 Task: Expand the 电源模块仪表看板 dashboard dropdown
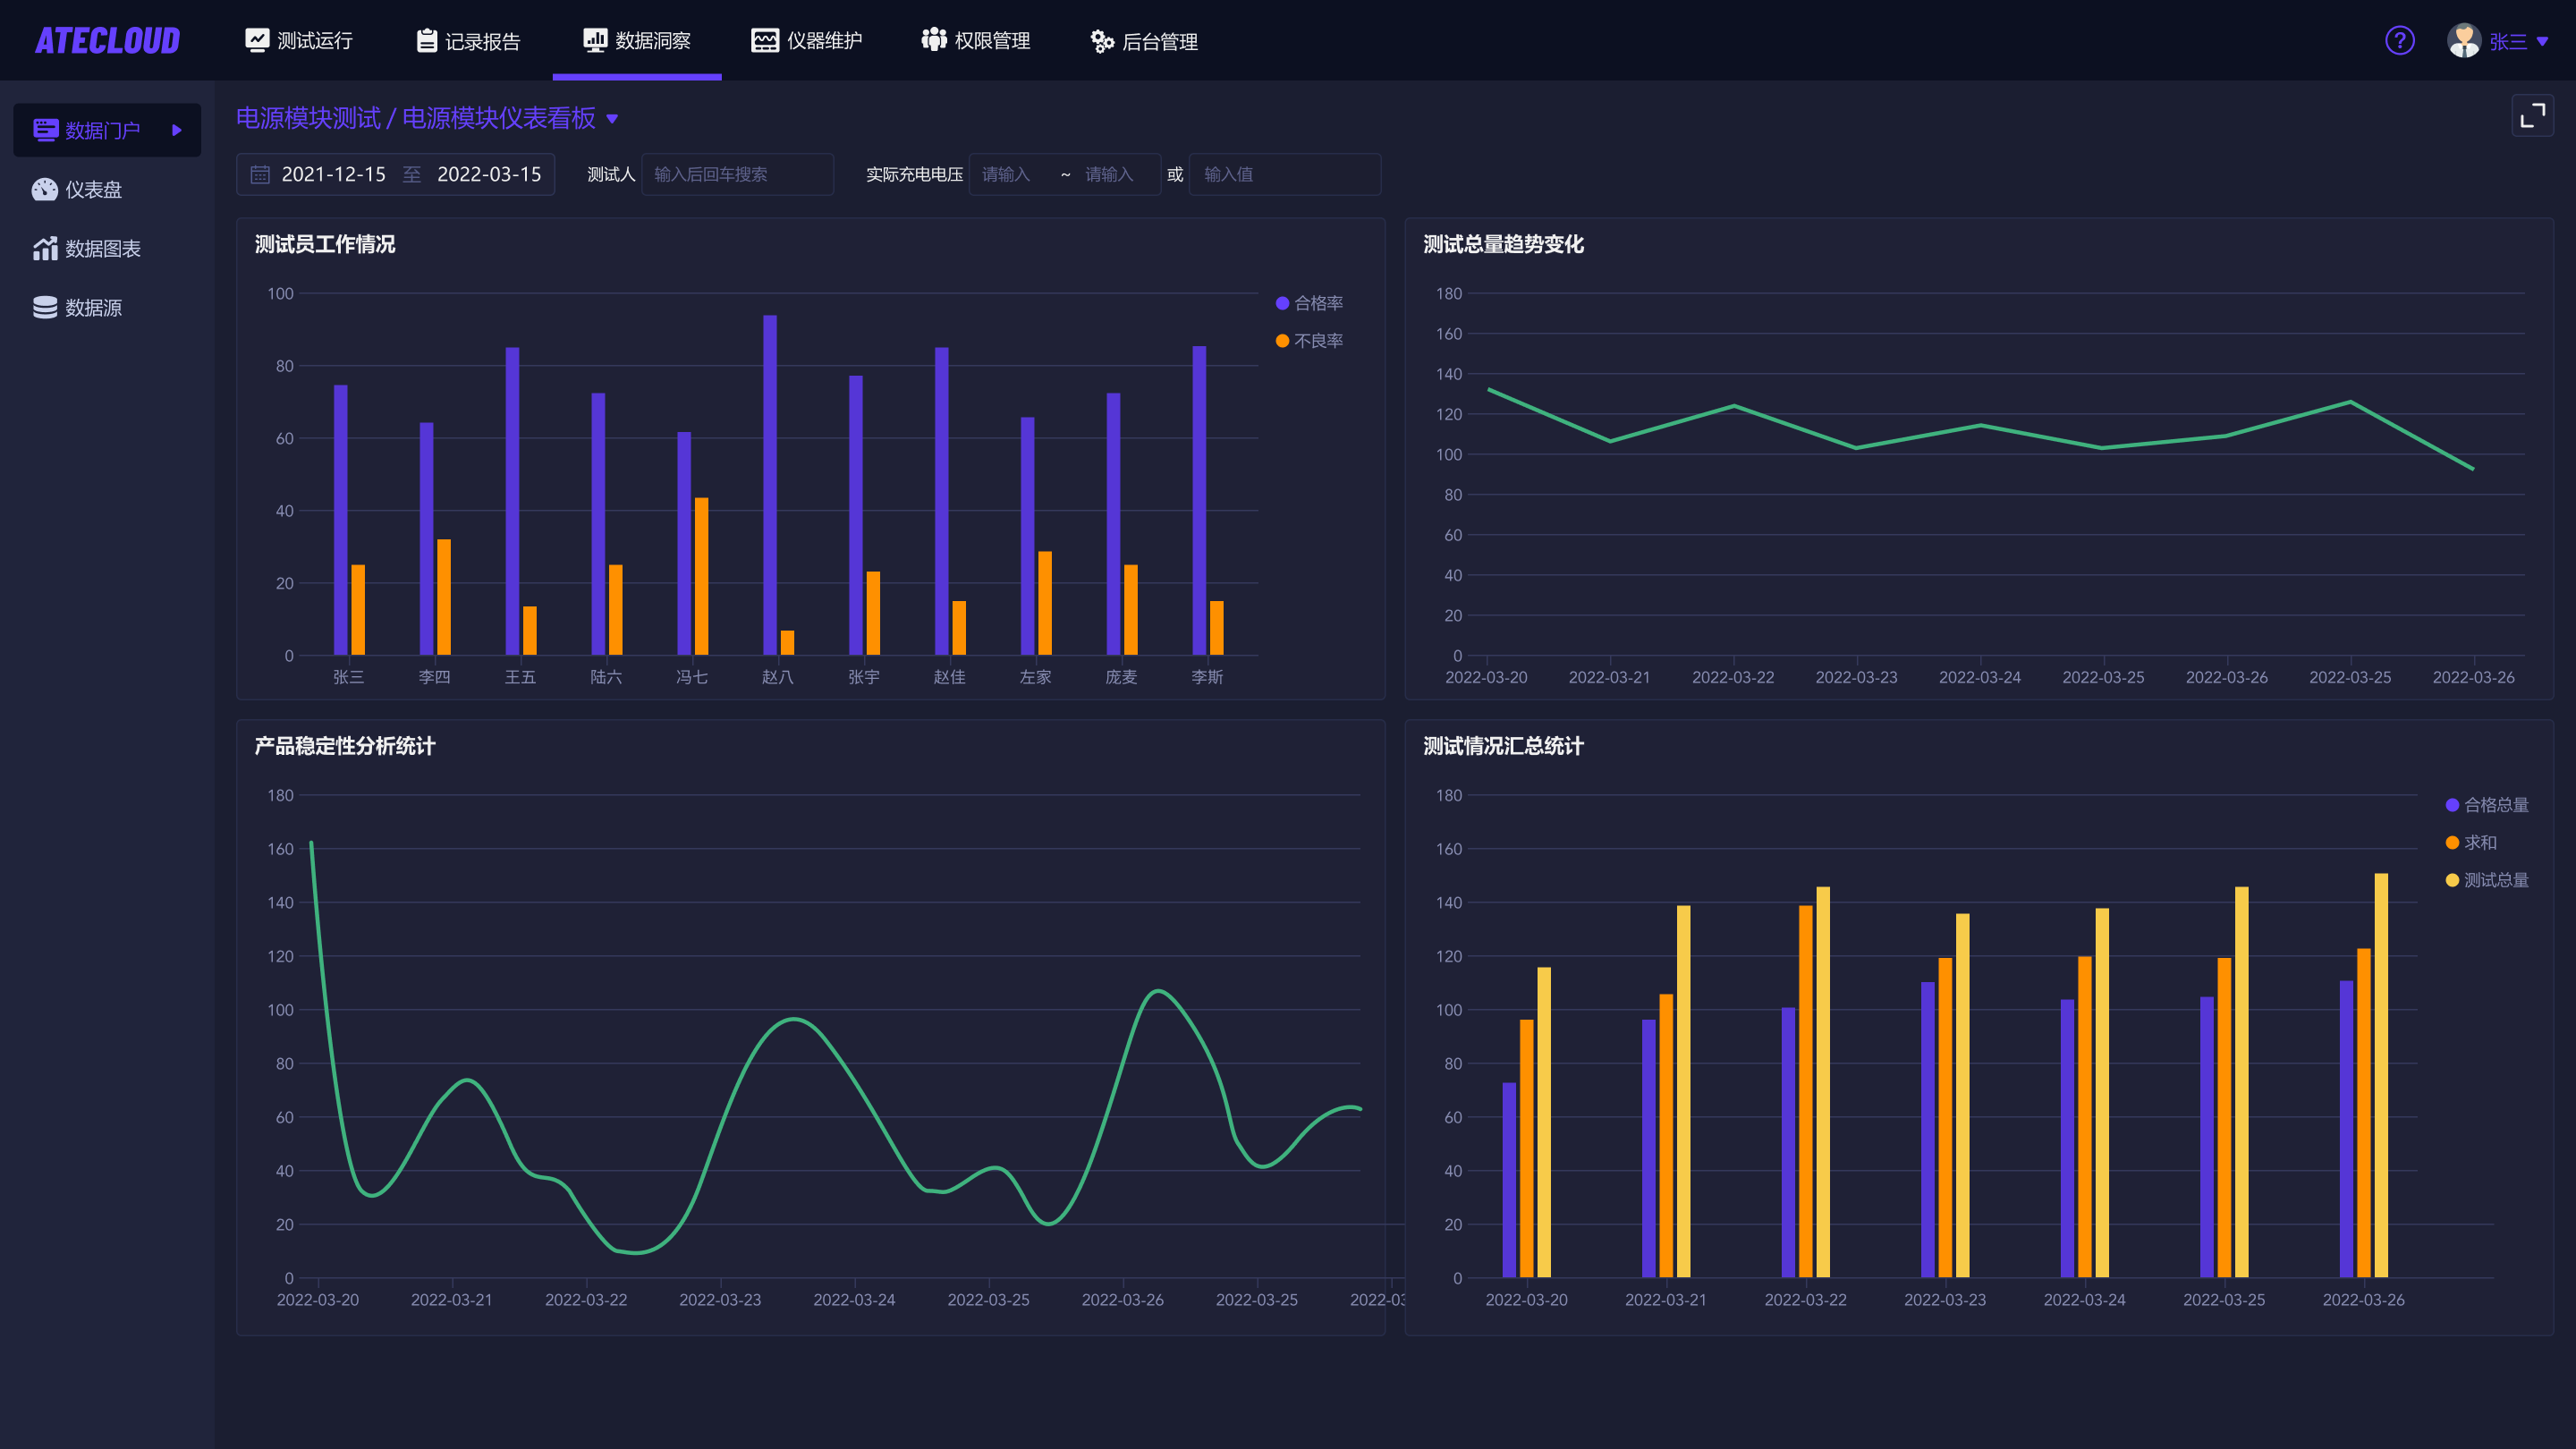(x=612, y=119)
